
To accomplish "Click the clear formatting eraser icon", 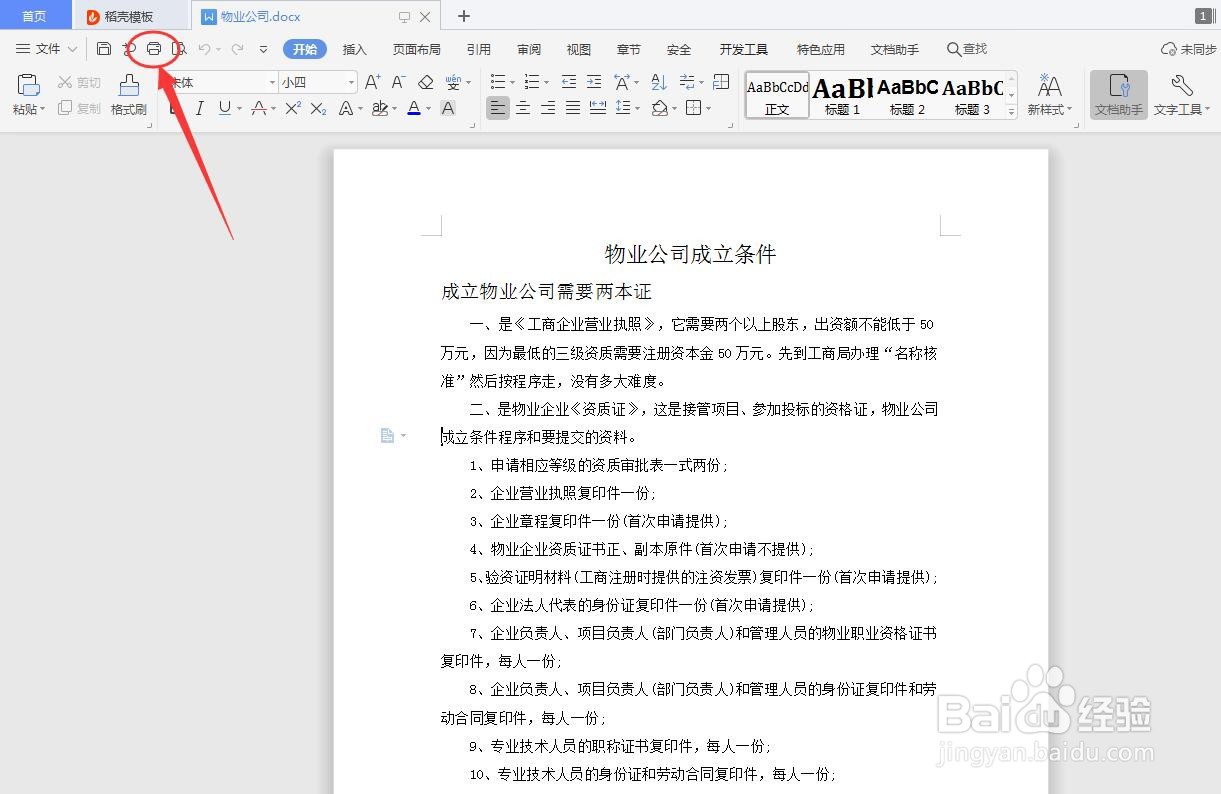I will [x=427, y=83].
